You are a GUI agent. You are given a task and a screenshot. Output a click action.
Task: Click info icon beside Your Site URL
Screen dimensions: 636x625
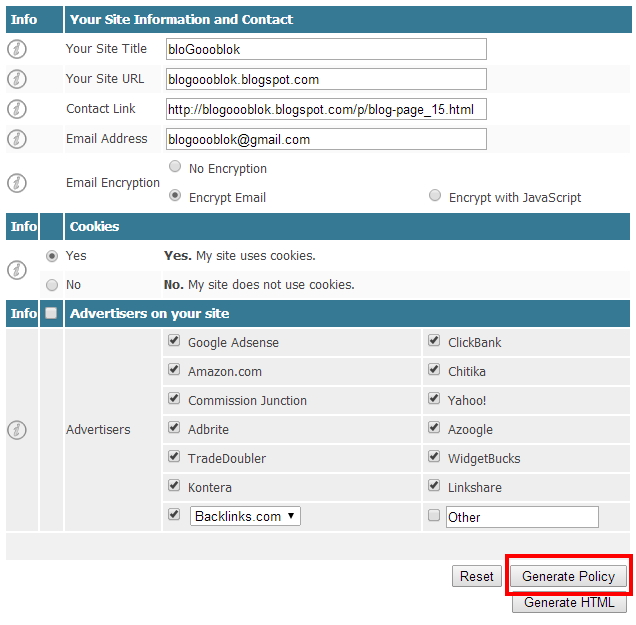[17, 79]
